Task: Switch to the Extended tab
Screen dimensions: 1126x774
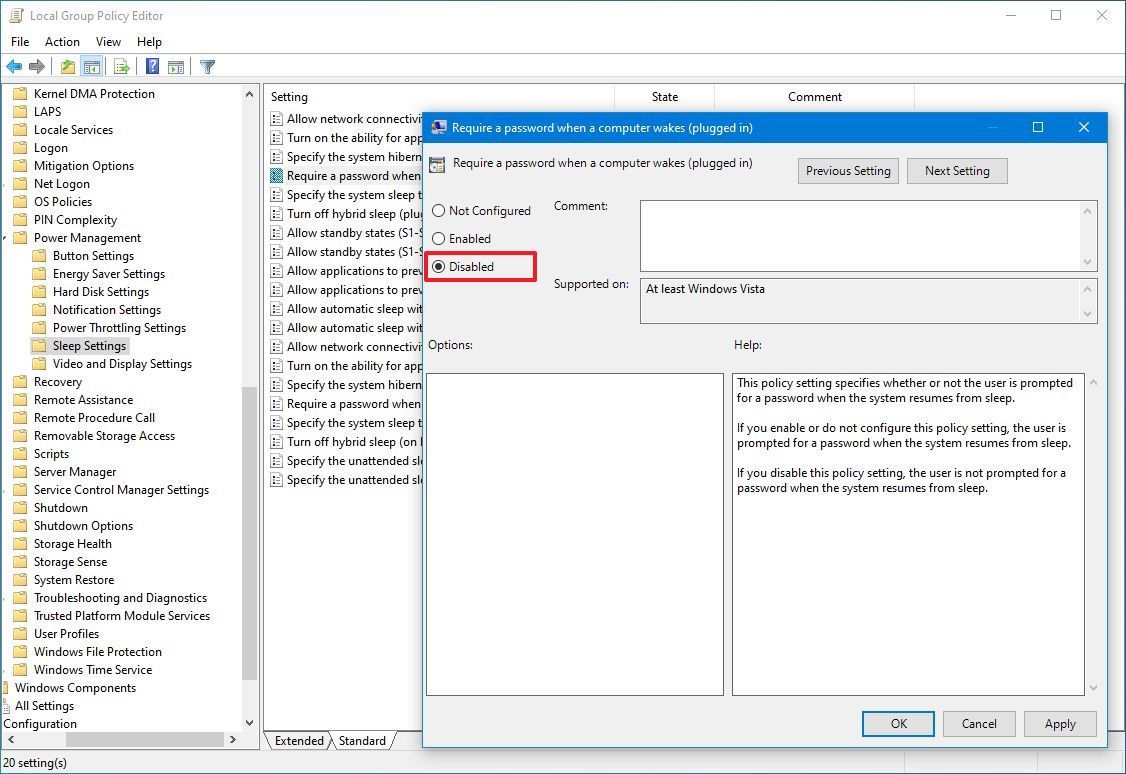Action: point(298,741)
